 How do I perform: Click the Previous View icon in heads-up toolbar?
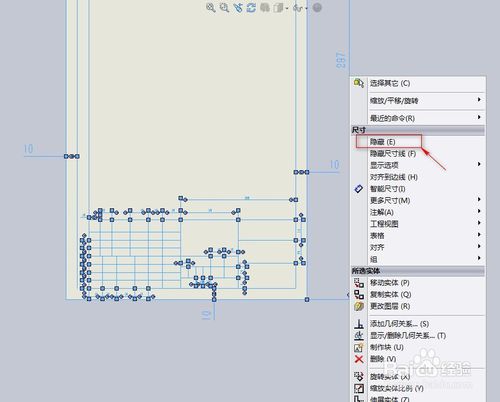point(238,8)
